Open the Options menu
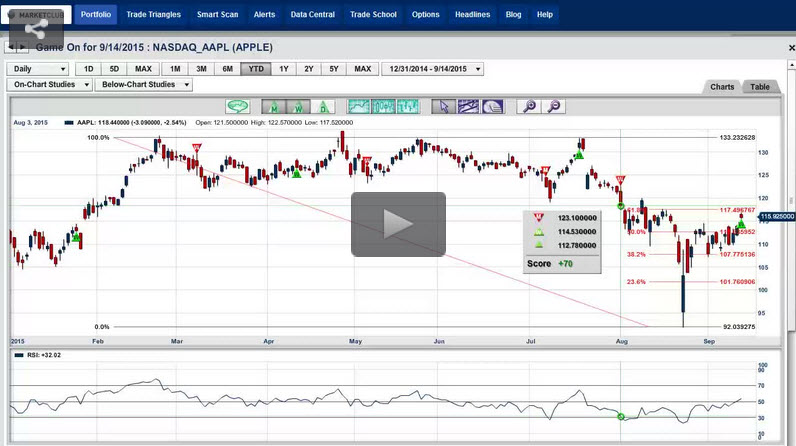The width and height of the screenshot is (796, 446). coord(425,14)
